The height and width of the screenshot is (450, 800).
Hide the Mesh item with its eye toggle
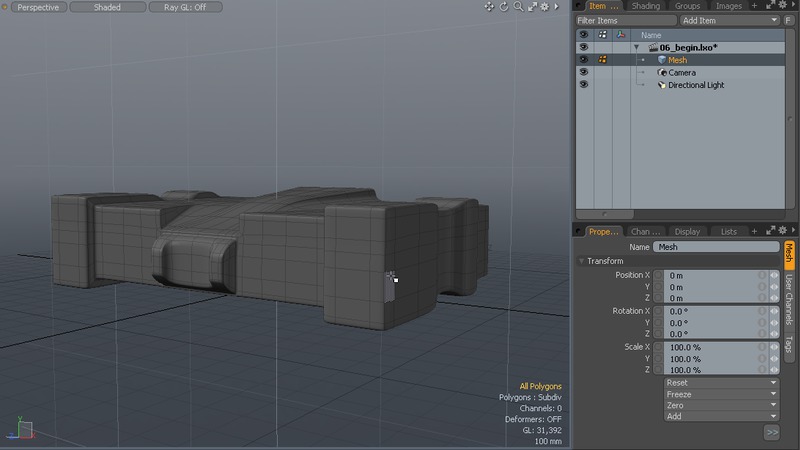[x=583, y=60]
